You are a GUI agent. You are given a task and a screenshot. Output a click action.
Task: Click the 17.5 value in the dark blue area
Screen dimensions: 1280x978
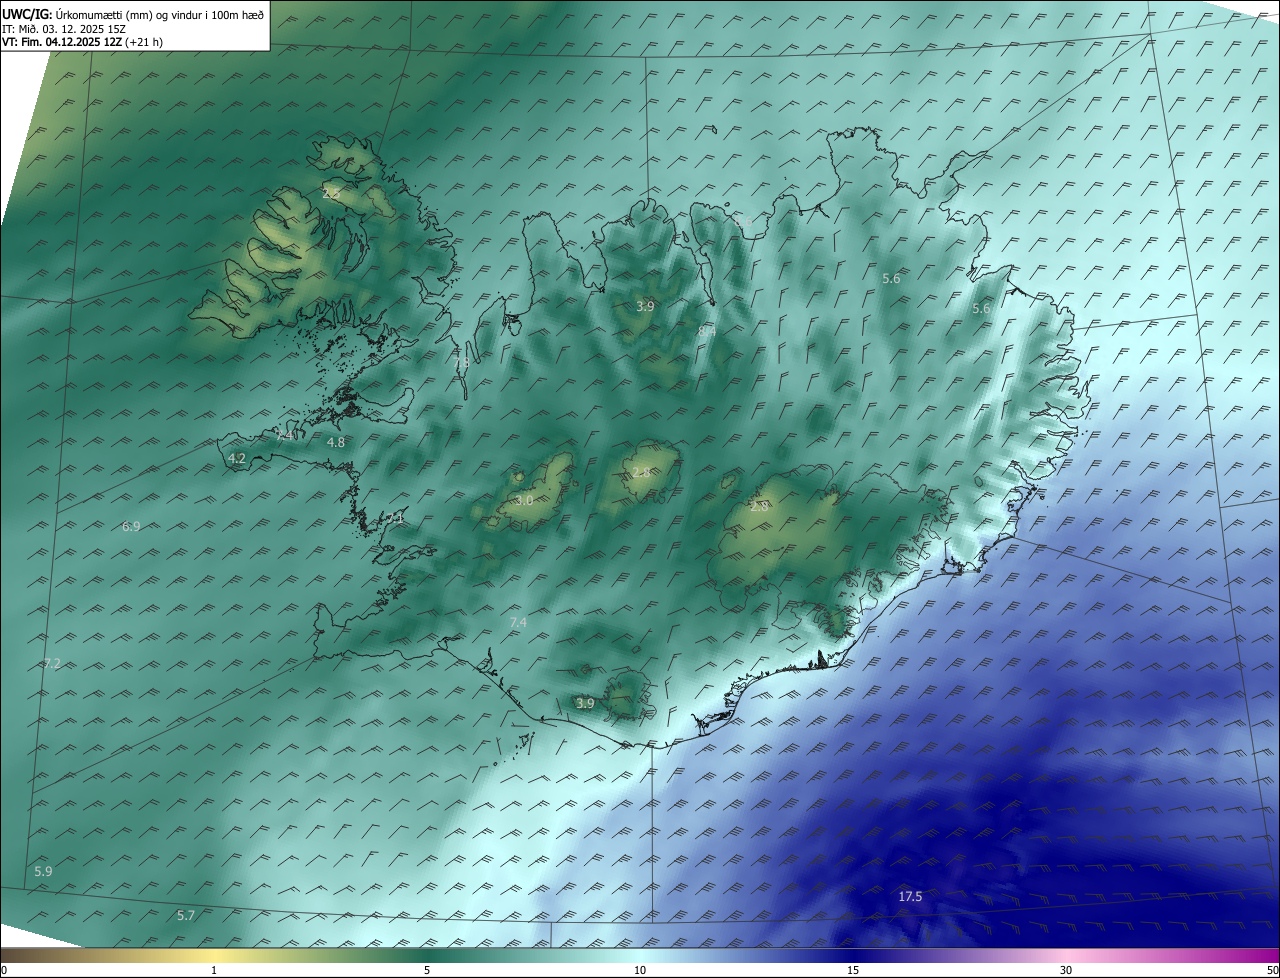pos(910,897)
